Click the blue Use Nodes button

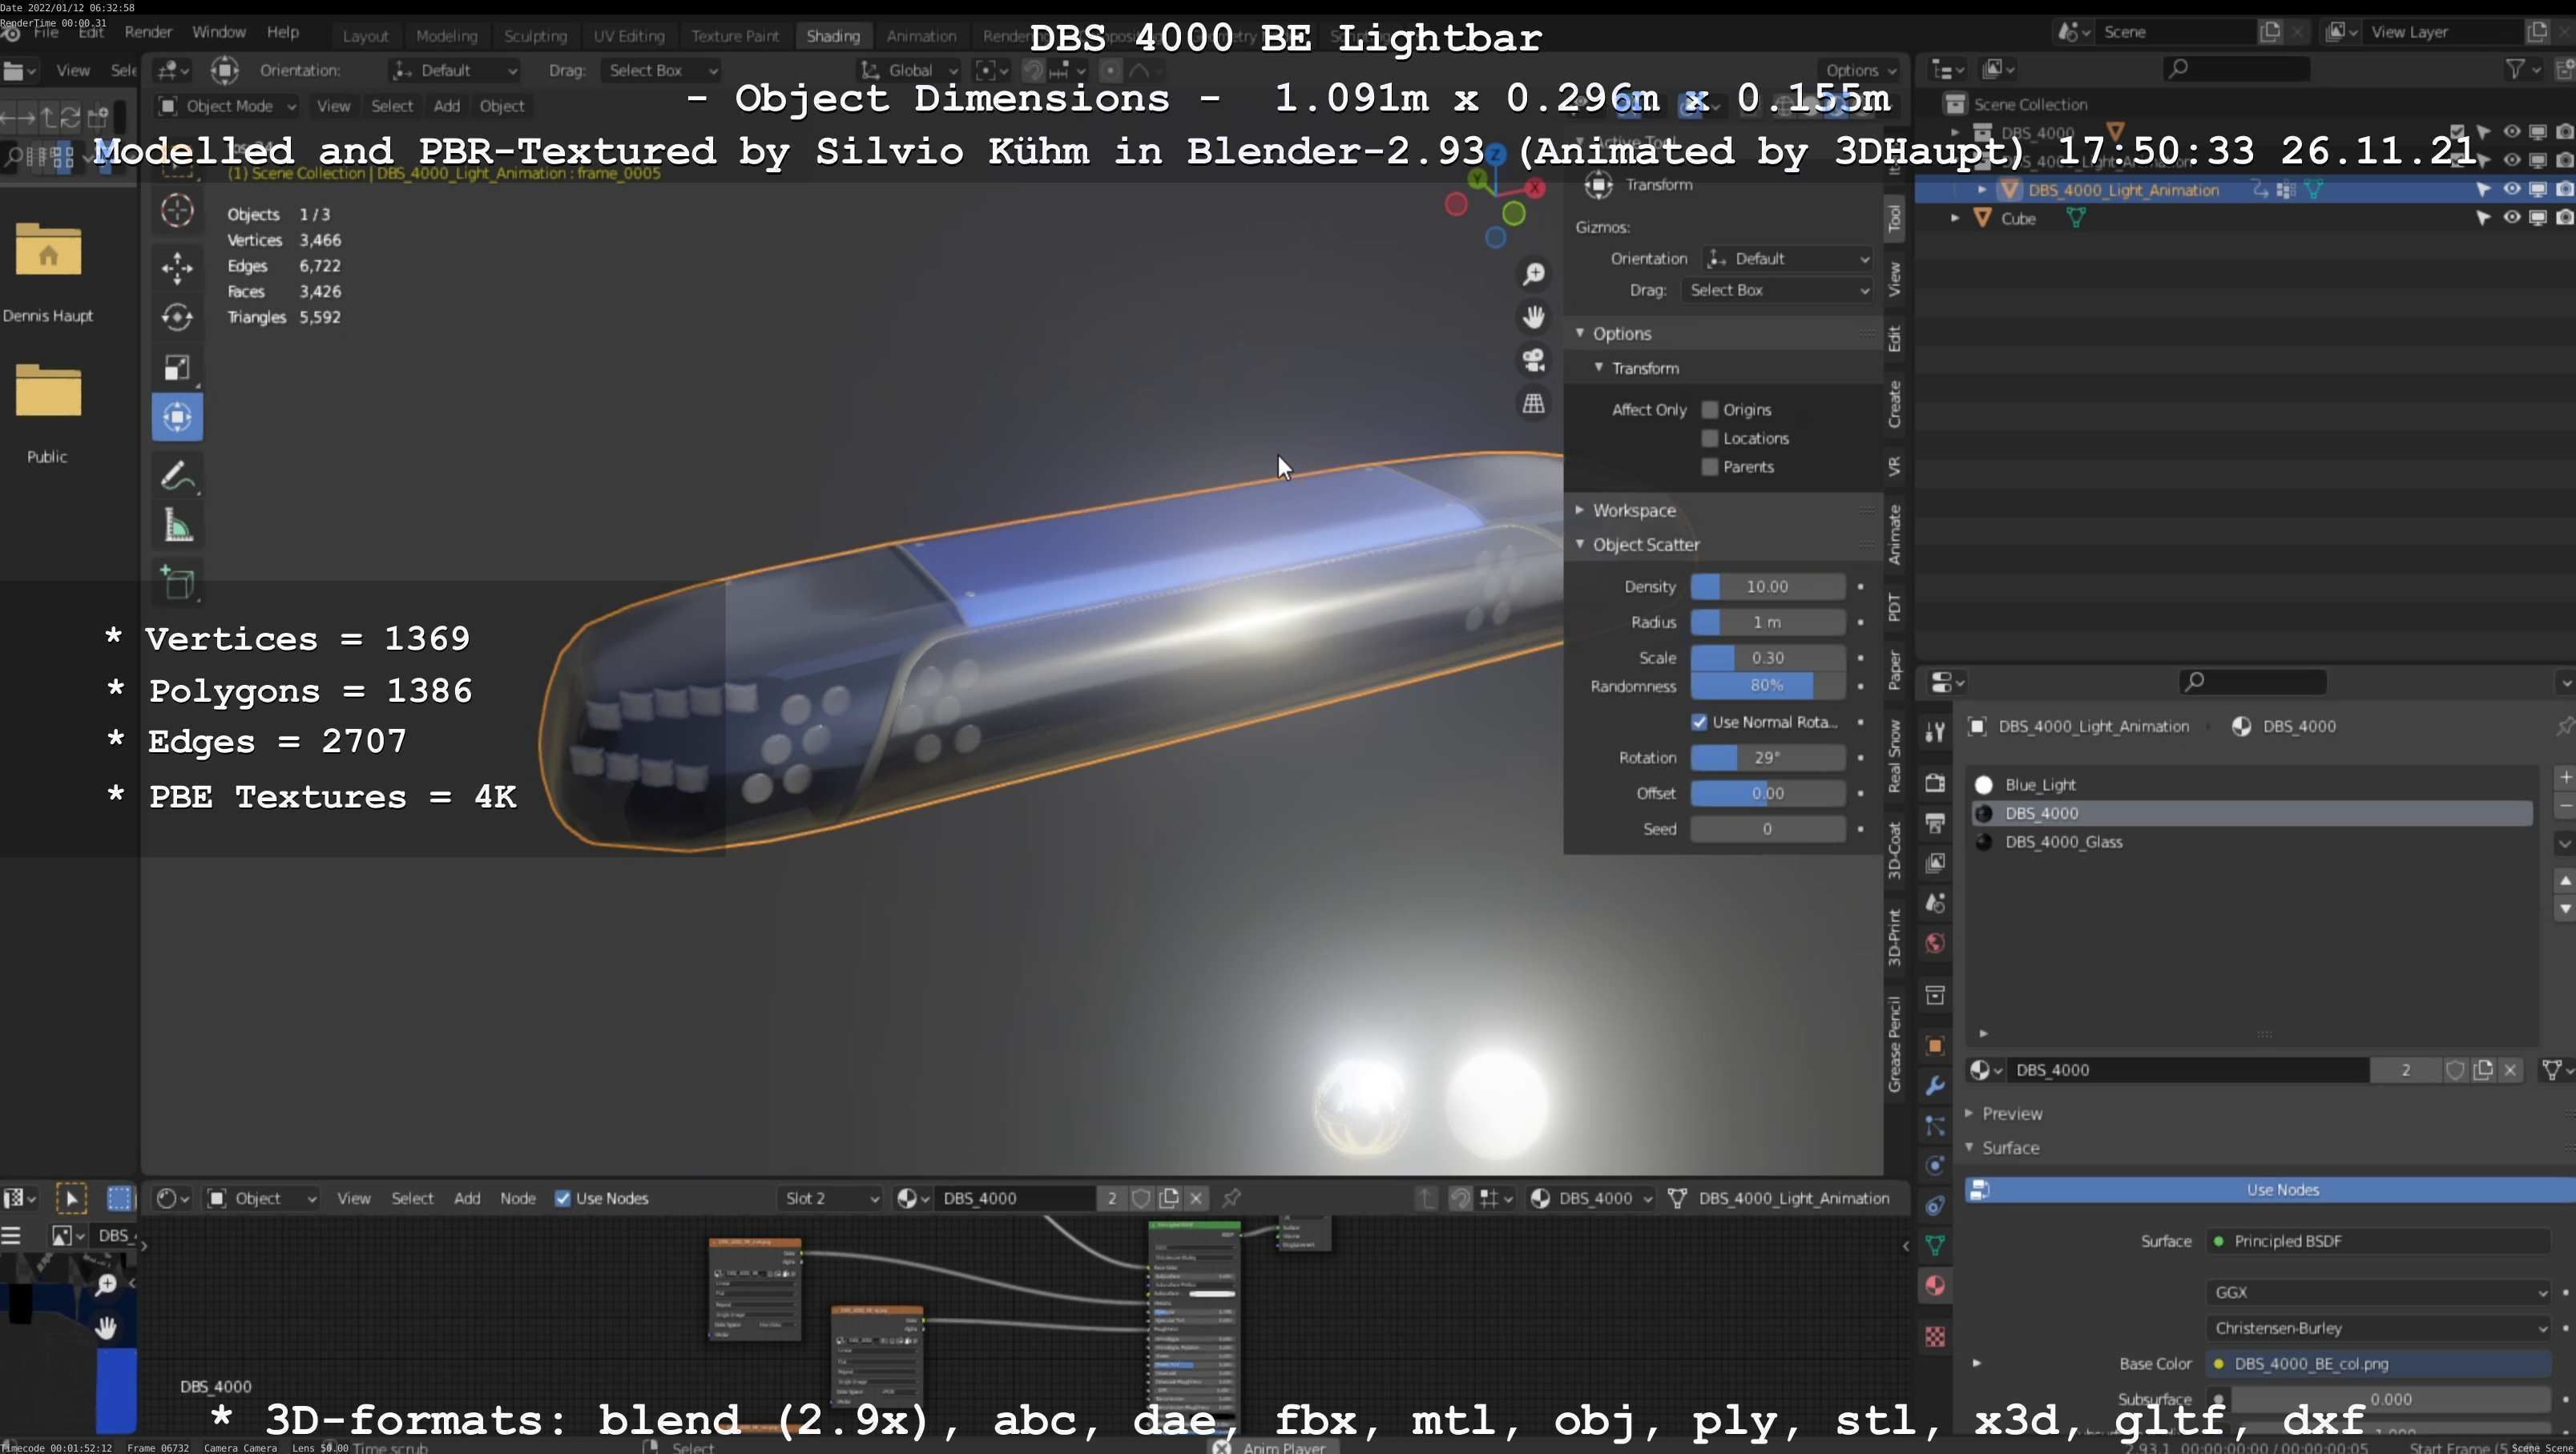click(x=2270, y=1189)
